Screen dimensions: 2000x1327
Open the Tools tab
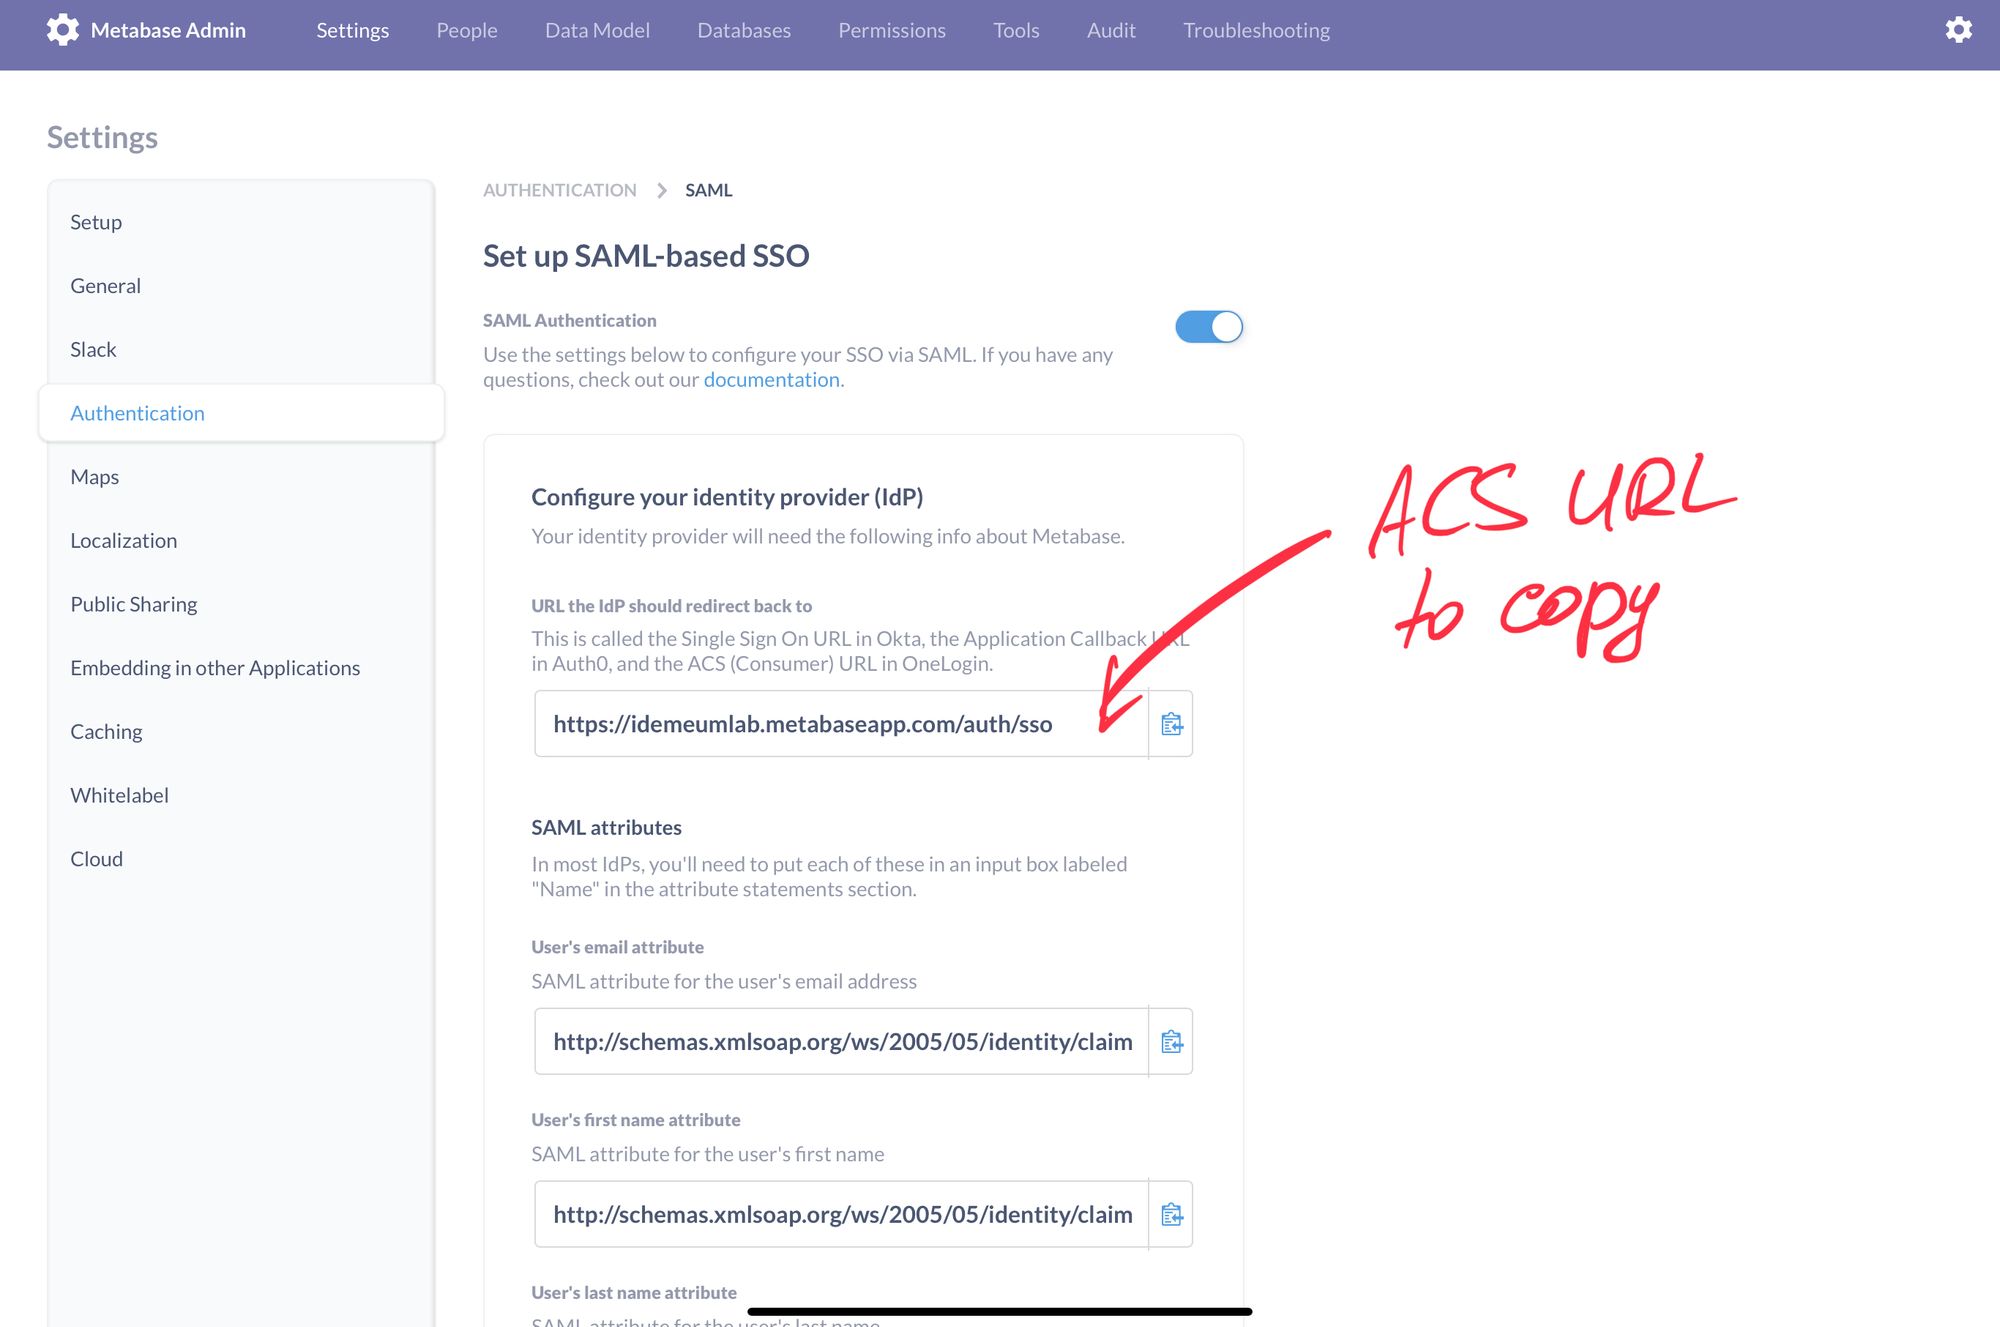click(1016, 30)
